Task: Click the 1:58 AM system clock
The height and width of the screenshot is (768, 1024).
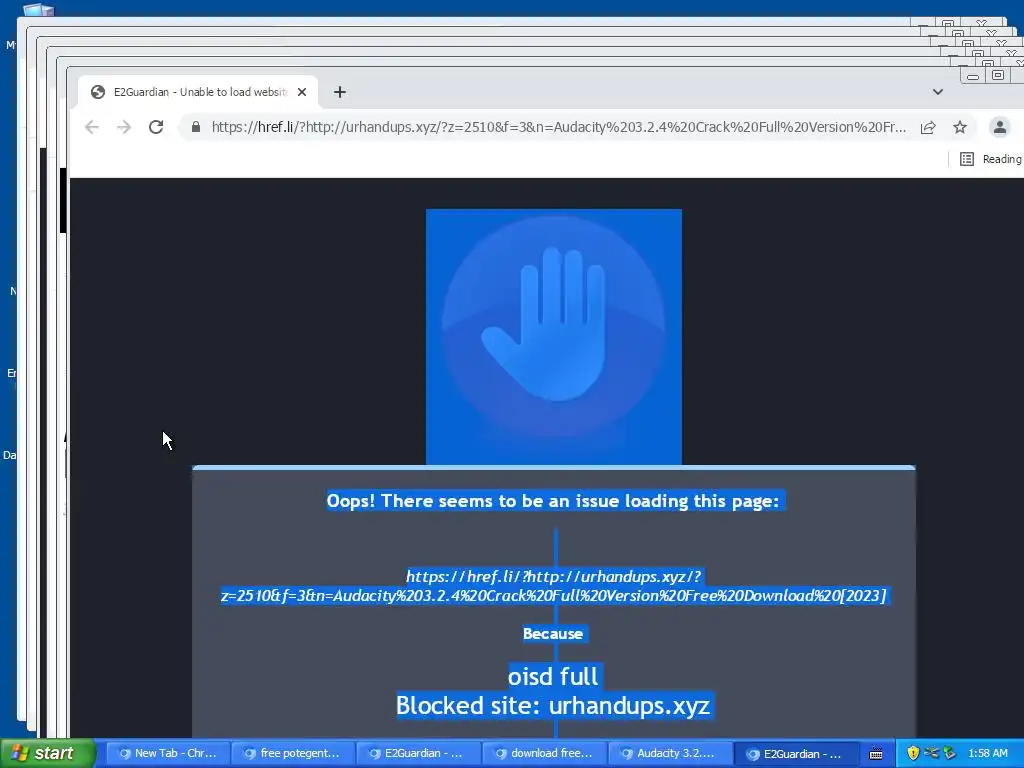Action: click(988, 753)
